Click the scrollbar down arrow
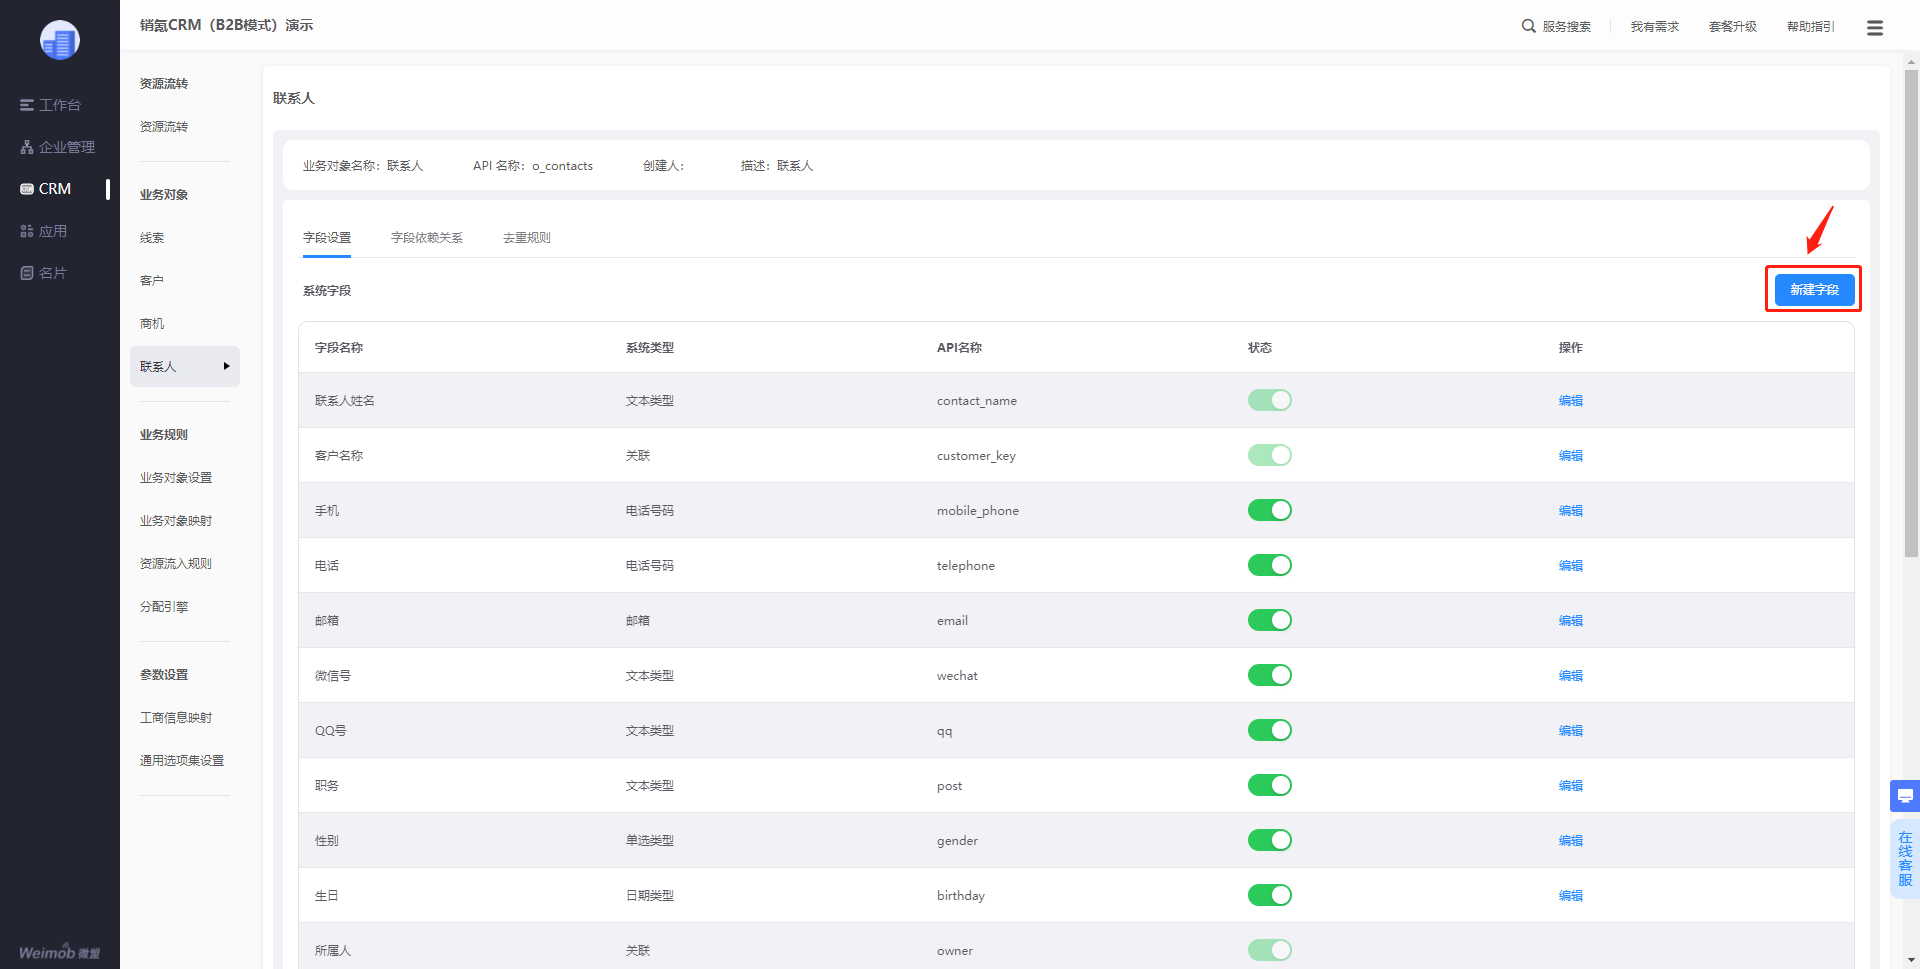The image size is (1920, 969). tap(1911, 961)
